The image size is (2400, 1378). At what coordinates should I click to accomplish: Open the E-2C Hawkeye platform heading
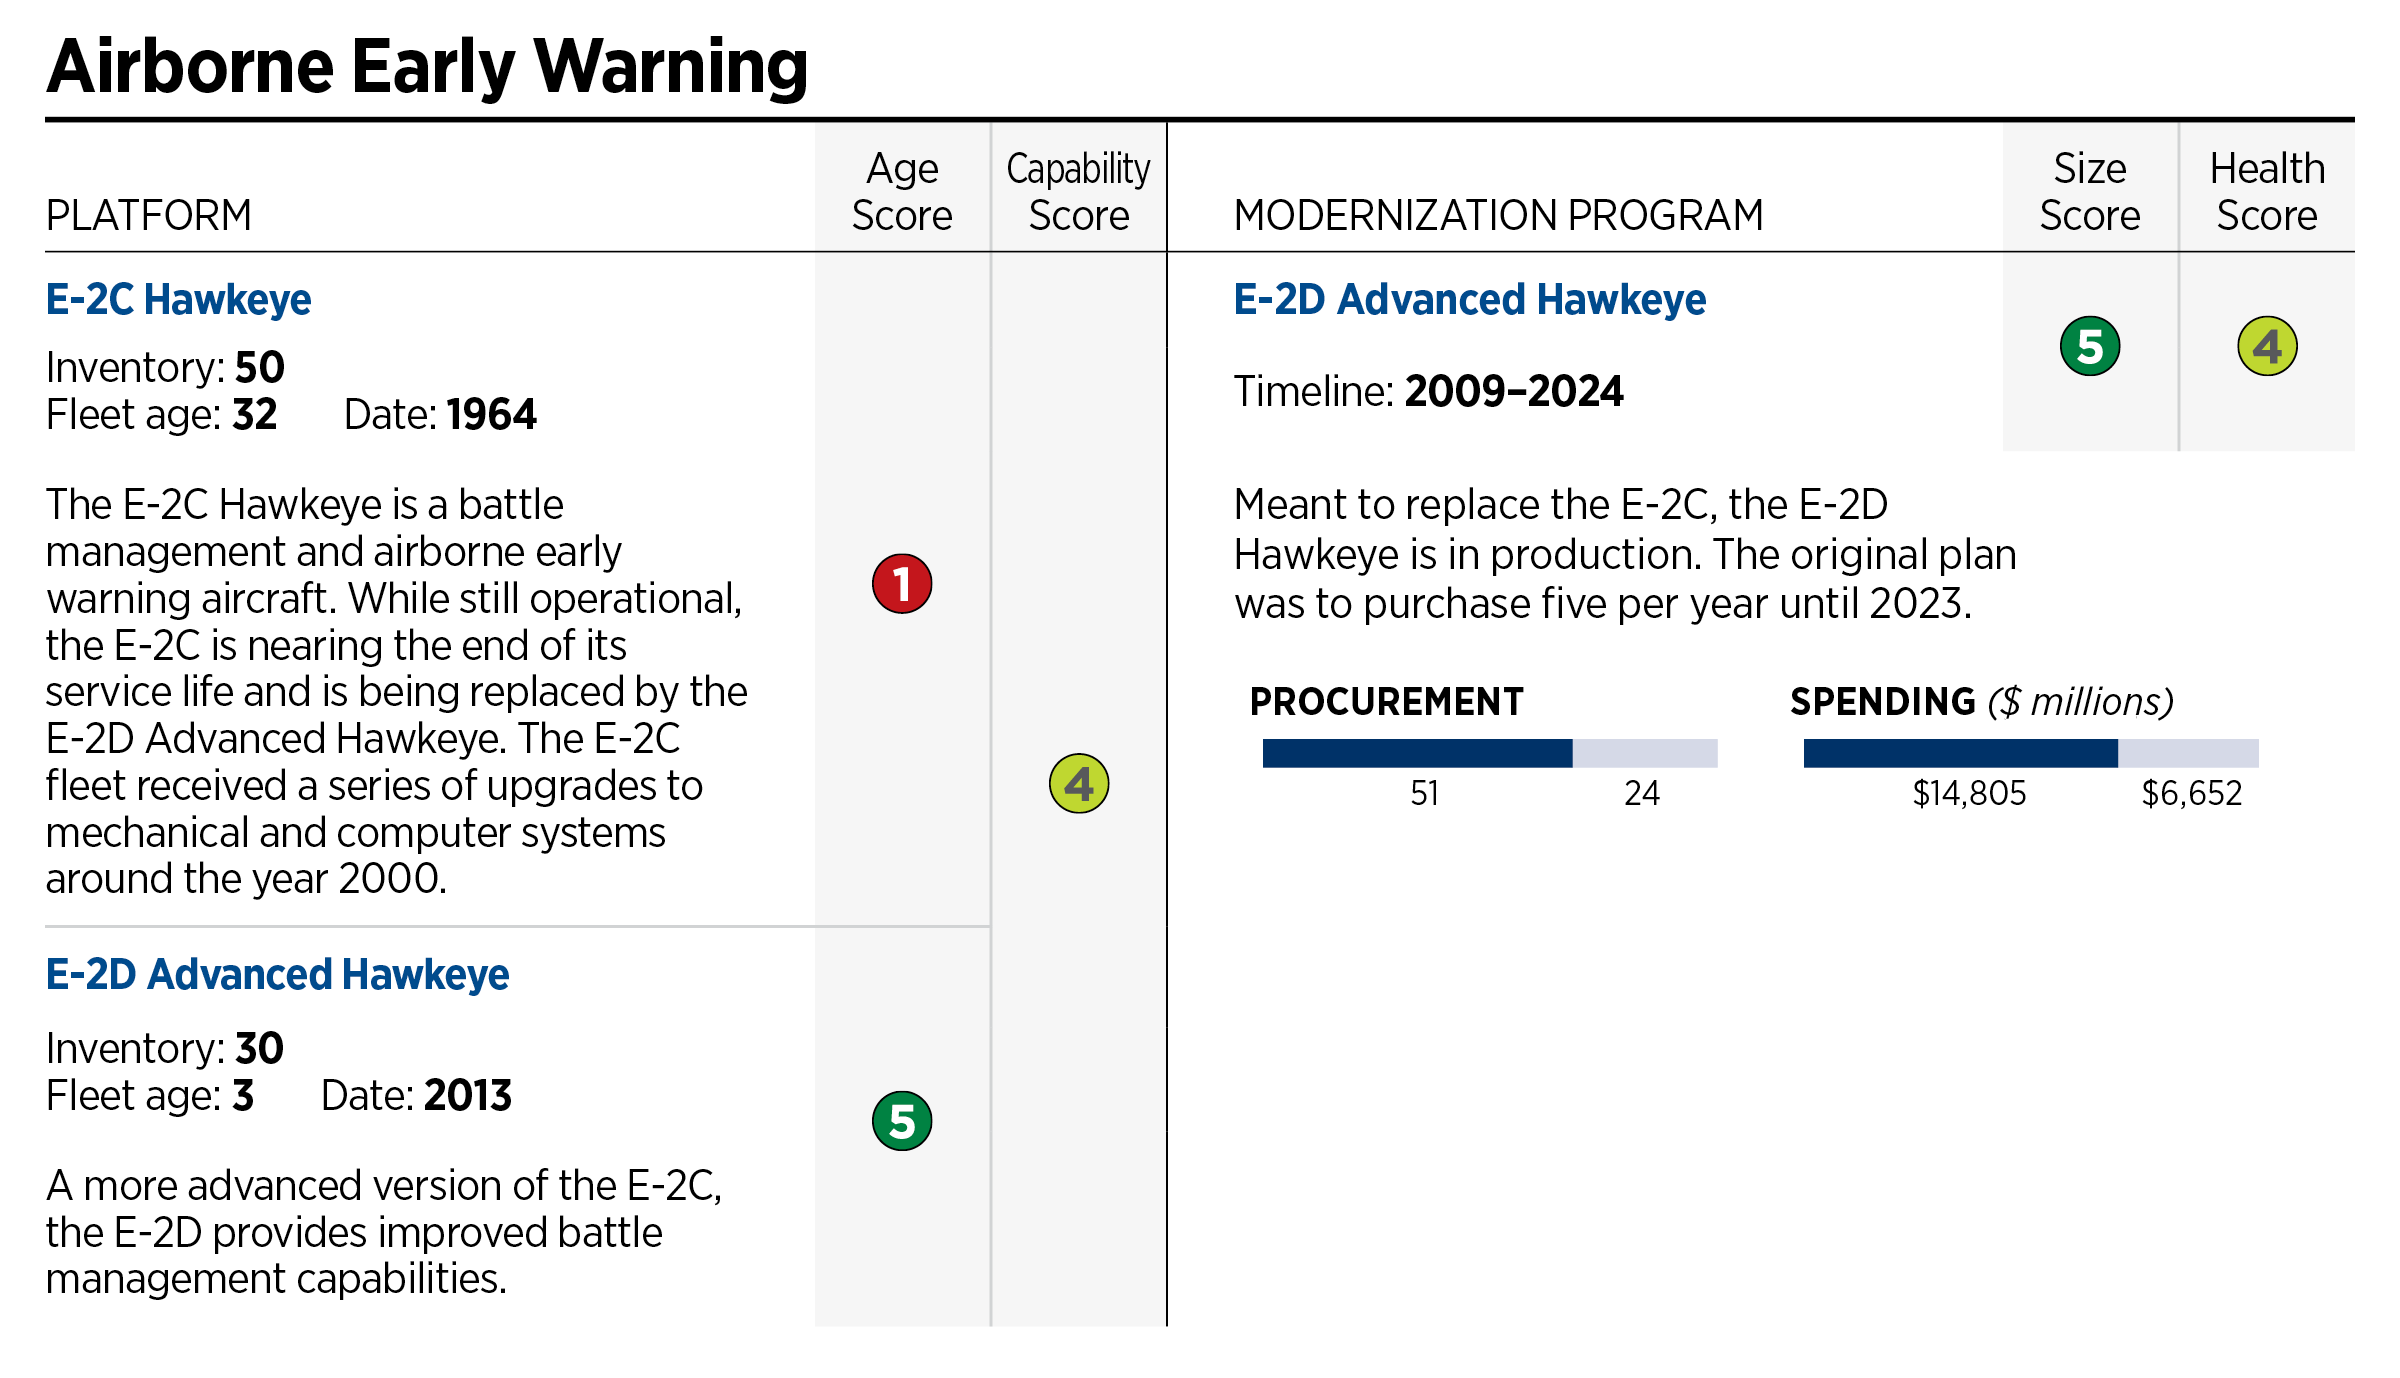point(179,299)
